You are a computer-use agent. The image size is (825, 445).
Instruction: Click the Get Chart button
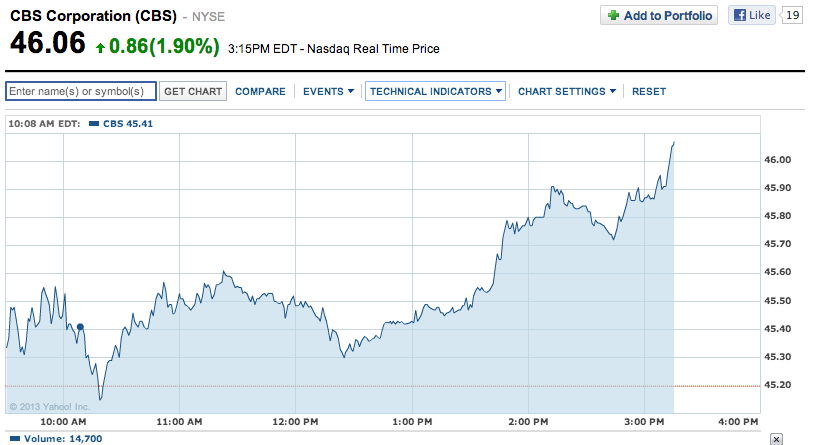click(193, 91)
